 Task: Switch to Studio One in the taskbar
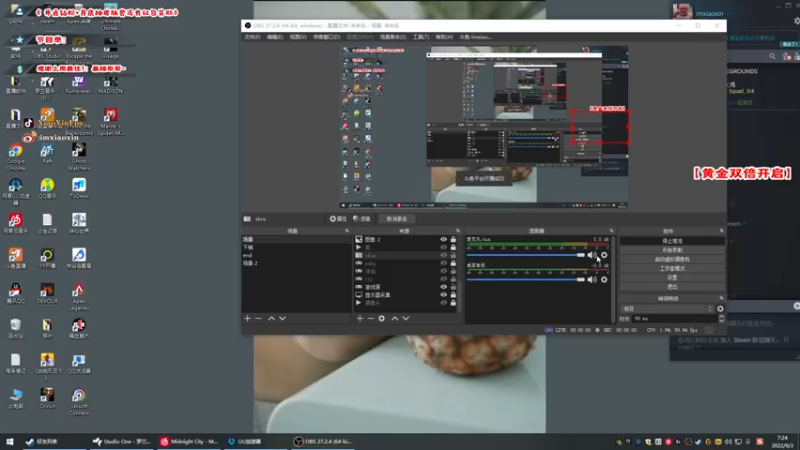121,442
